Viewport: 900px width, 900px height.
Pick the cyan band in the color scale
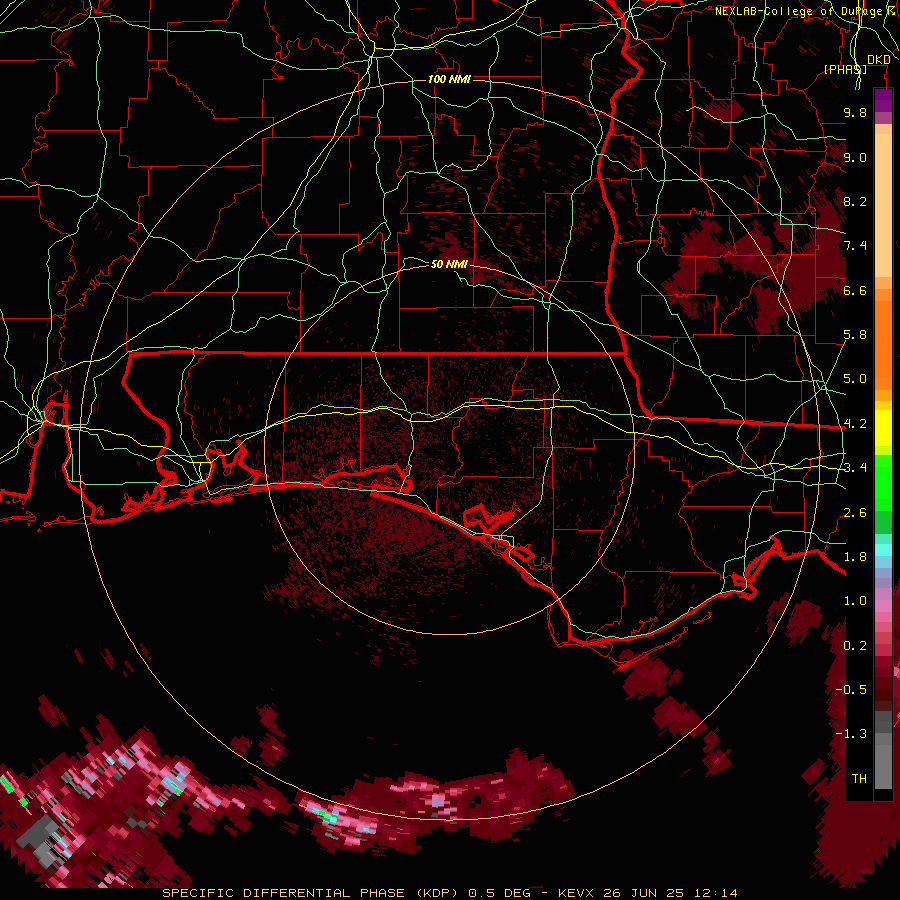883,550
